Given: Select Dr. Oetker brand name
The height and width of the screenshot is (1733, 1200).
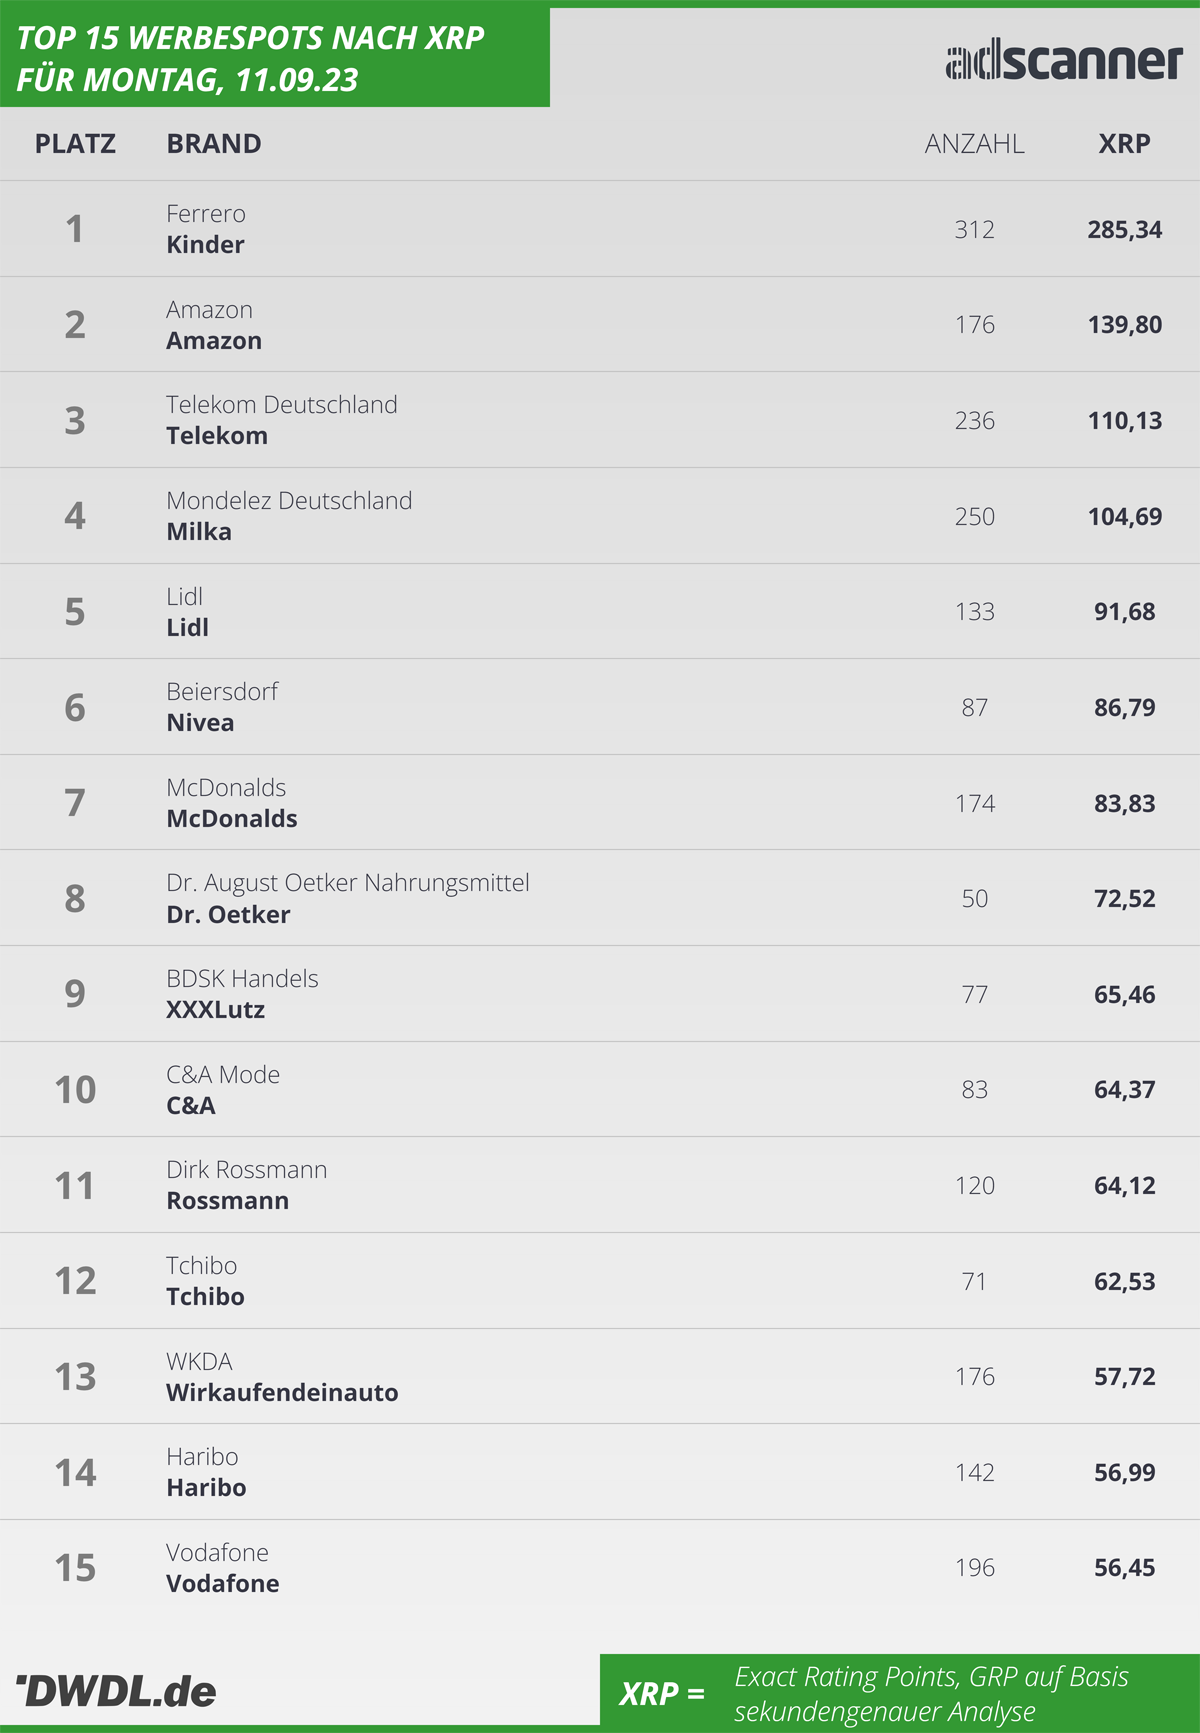Looking at the screenshot, I should click(228, 915).
